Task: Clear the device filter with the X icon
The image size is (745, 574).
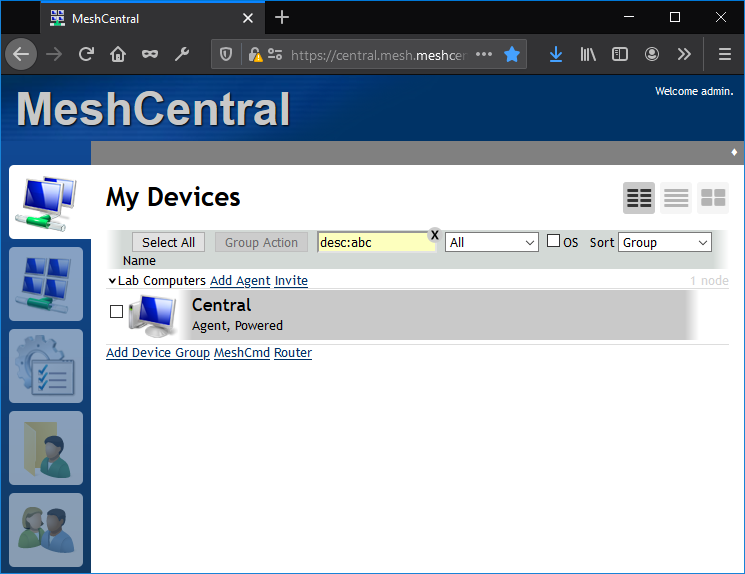Action: point(434,235)
